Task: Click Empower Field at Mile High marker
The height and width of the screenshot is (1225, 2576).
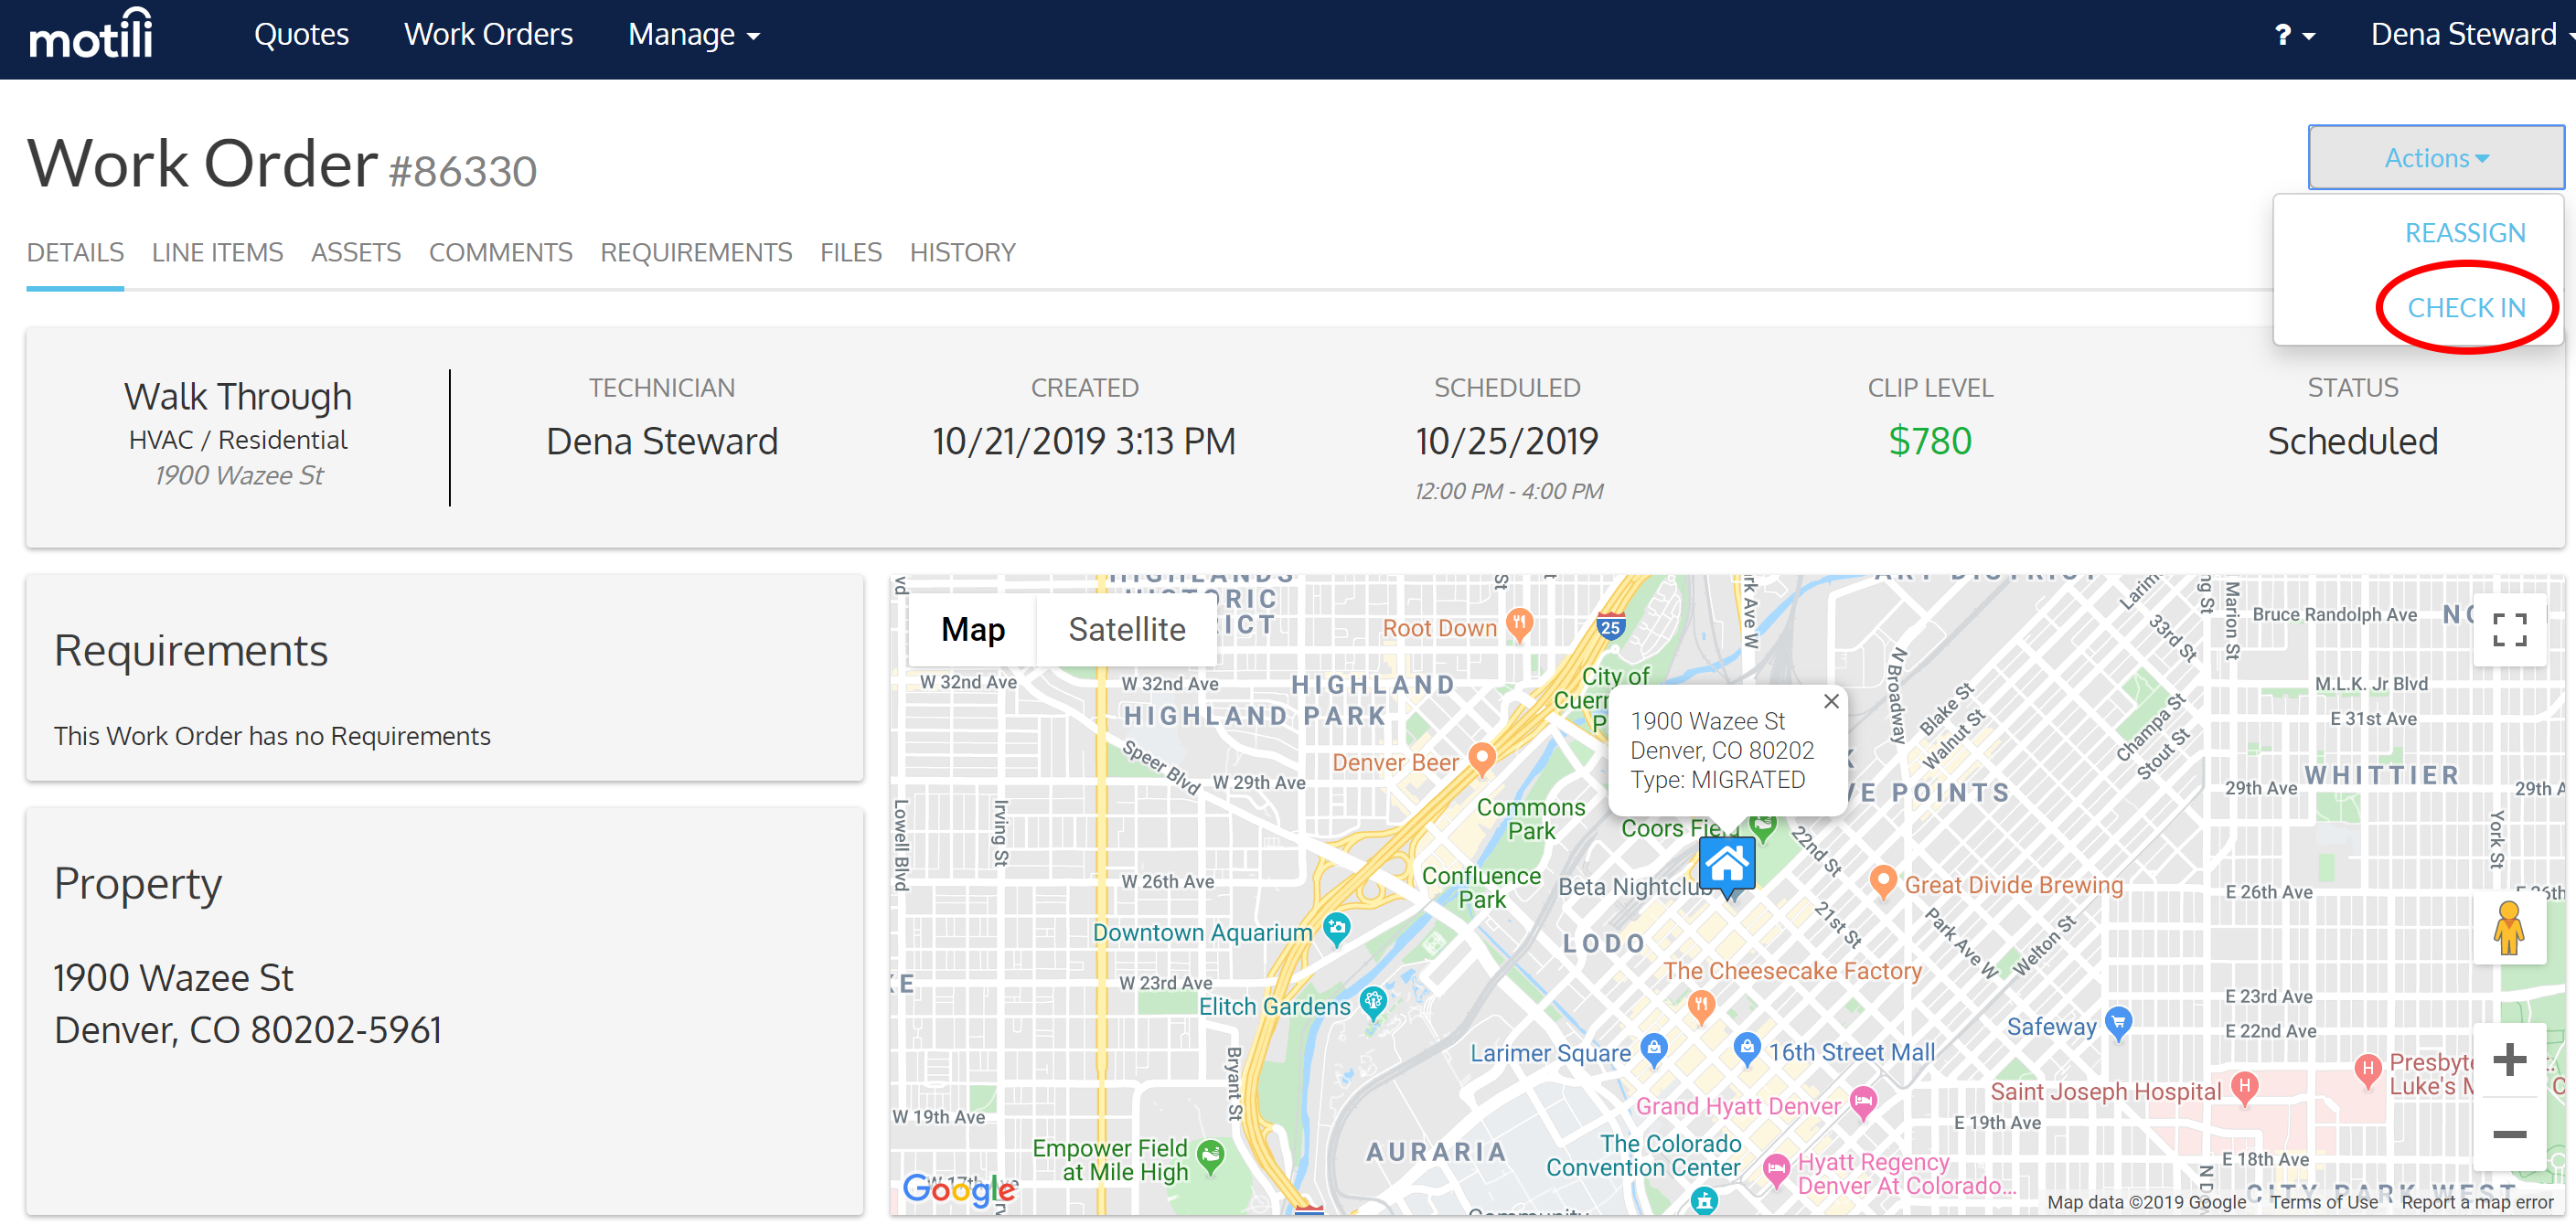Action: 1210,1157
